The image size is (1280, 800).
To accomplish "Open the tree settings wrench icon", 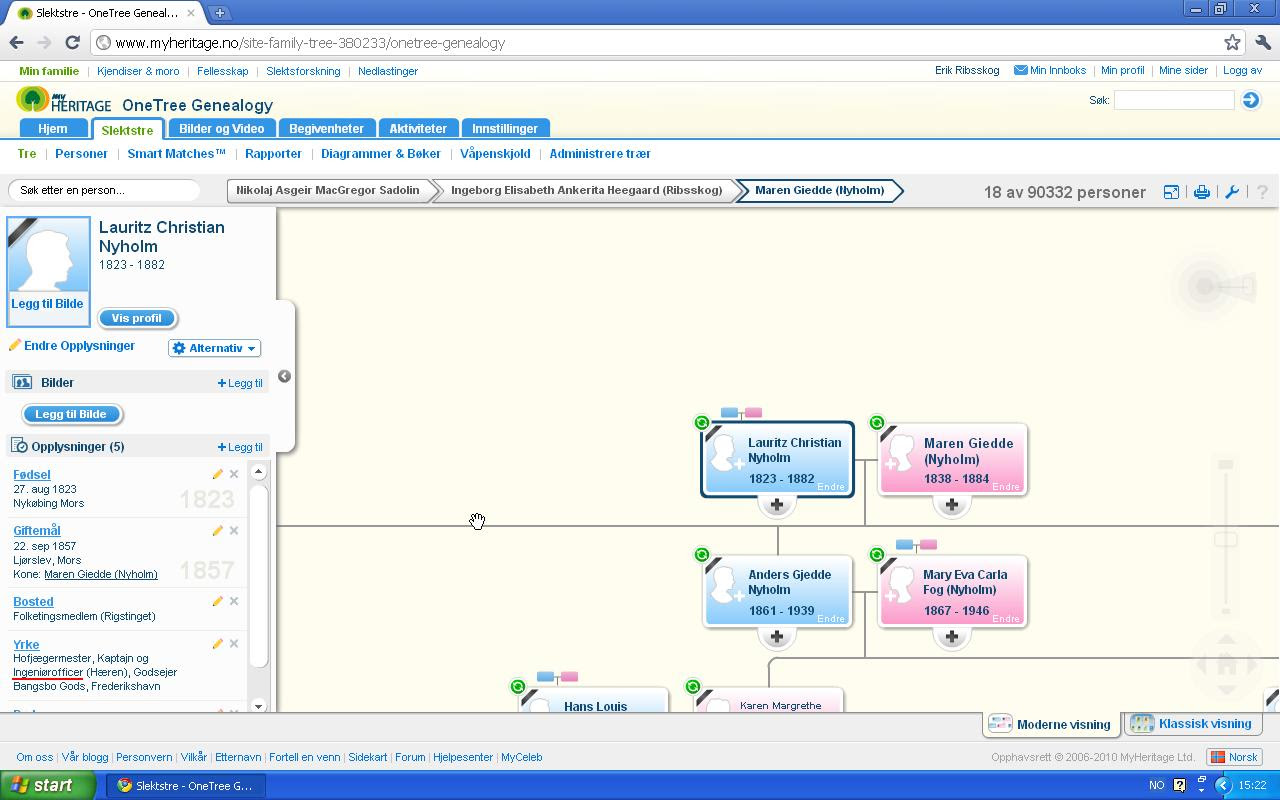I will click(x=1232, y=192).
